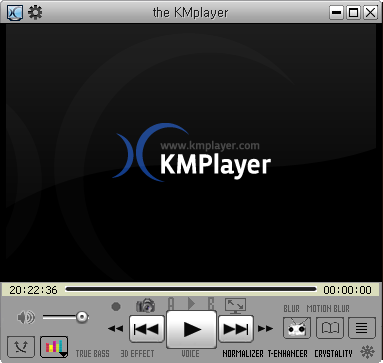Open the playlist lines icon
Screen dimensions: 383x363
[x=362, y=328]
